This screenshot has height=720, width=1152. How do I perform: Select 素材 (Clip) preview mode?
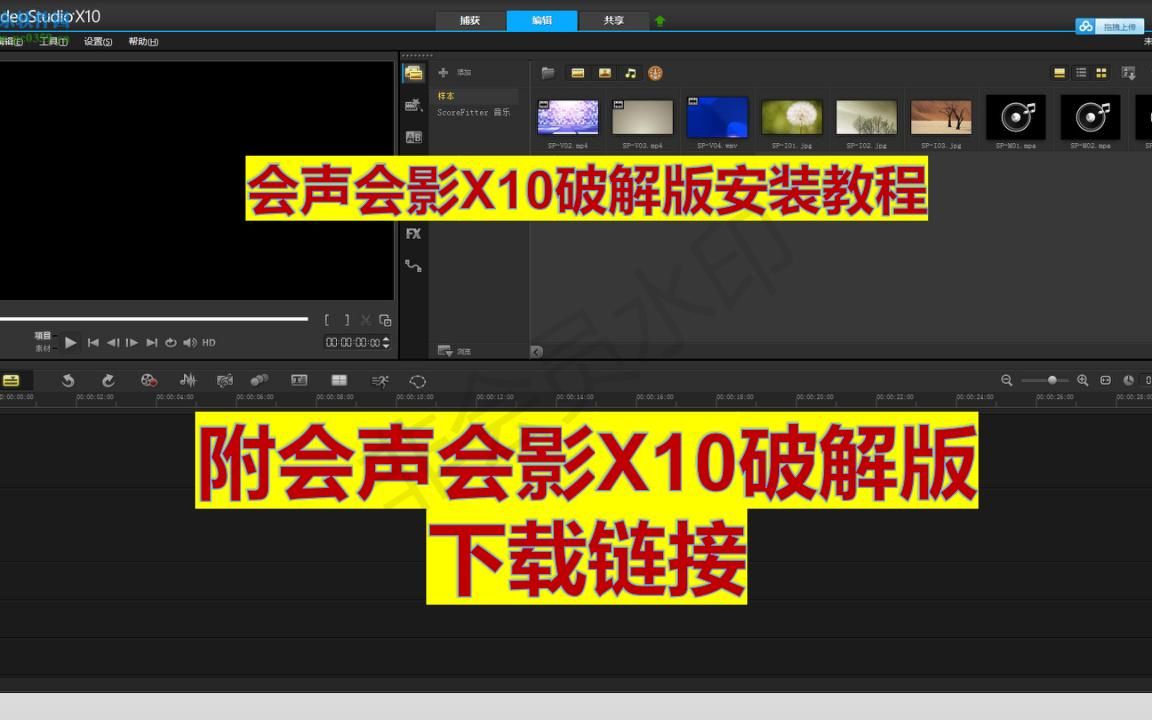pos(43,348)
